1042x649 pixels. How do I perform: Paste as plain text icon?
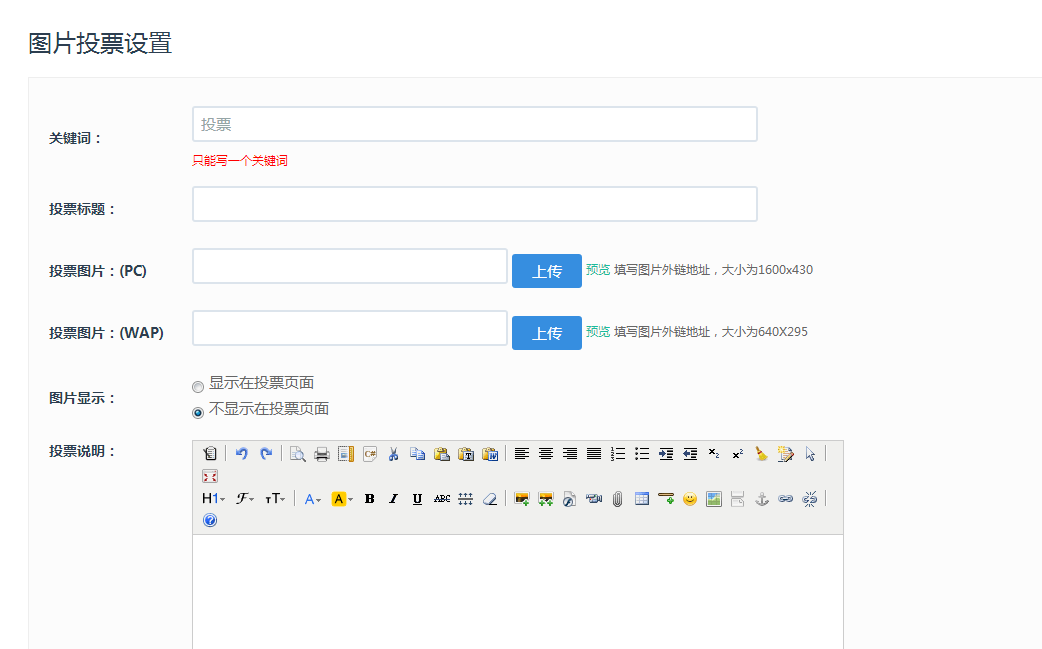tap(466, 454)
